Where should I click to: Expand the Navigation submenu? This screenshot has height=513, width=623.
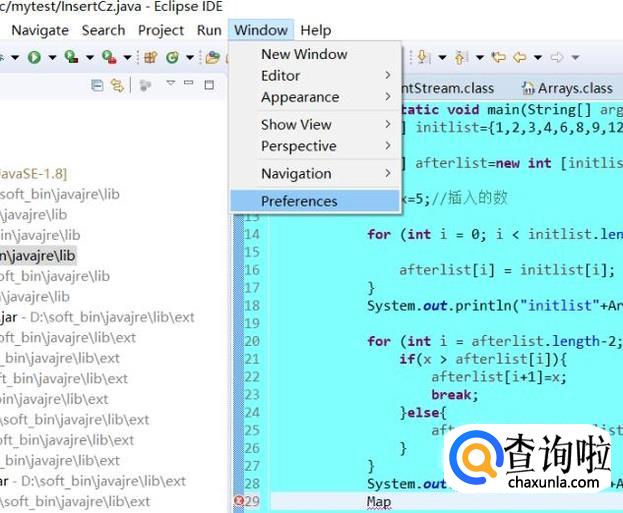[x=315, y=173]
